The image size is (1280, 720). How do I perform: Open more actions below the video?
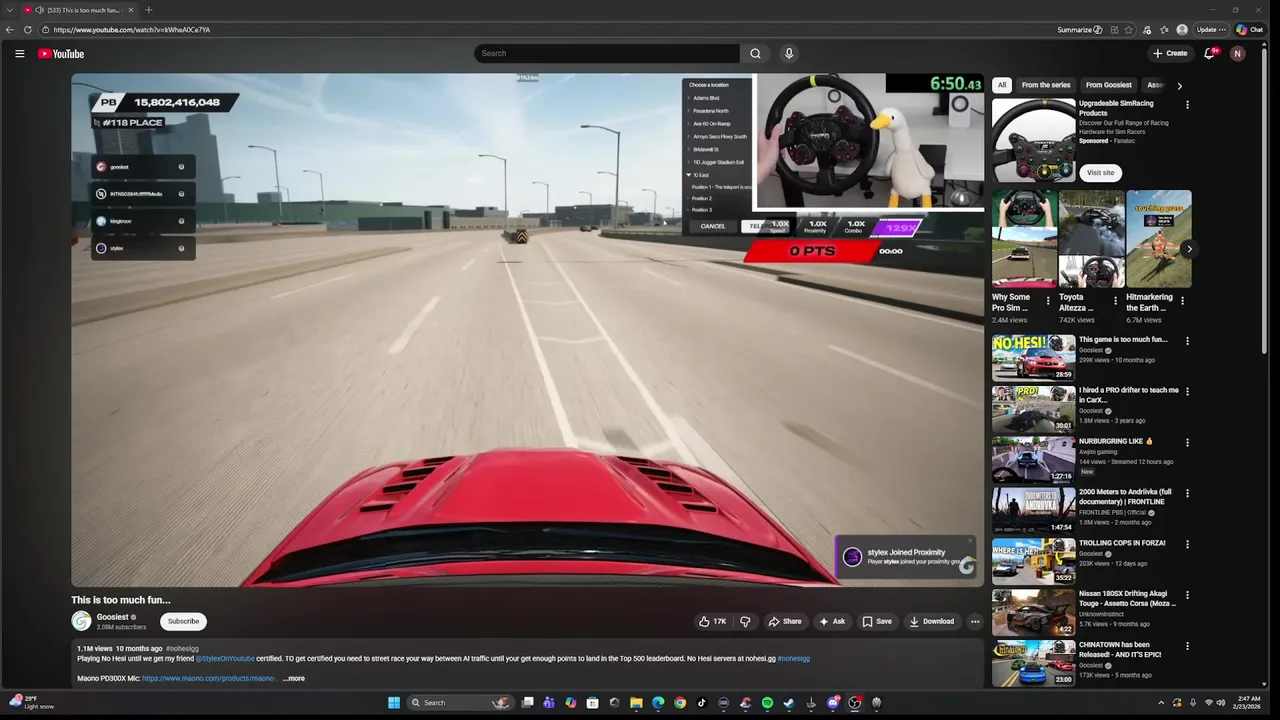click(975, 621)
